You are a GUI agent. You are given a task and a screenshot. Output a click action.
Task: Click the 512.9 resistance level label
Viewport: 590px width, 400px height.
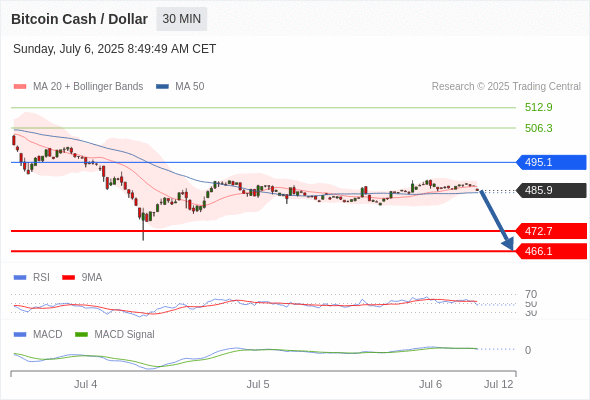click(538, 107)
